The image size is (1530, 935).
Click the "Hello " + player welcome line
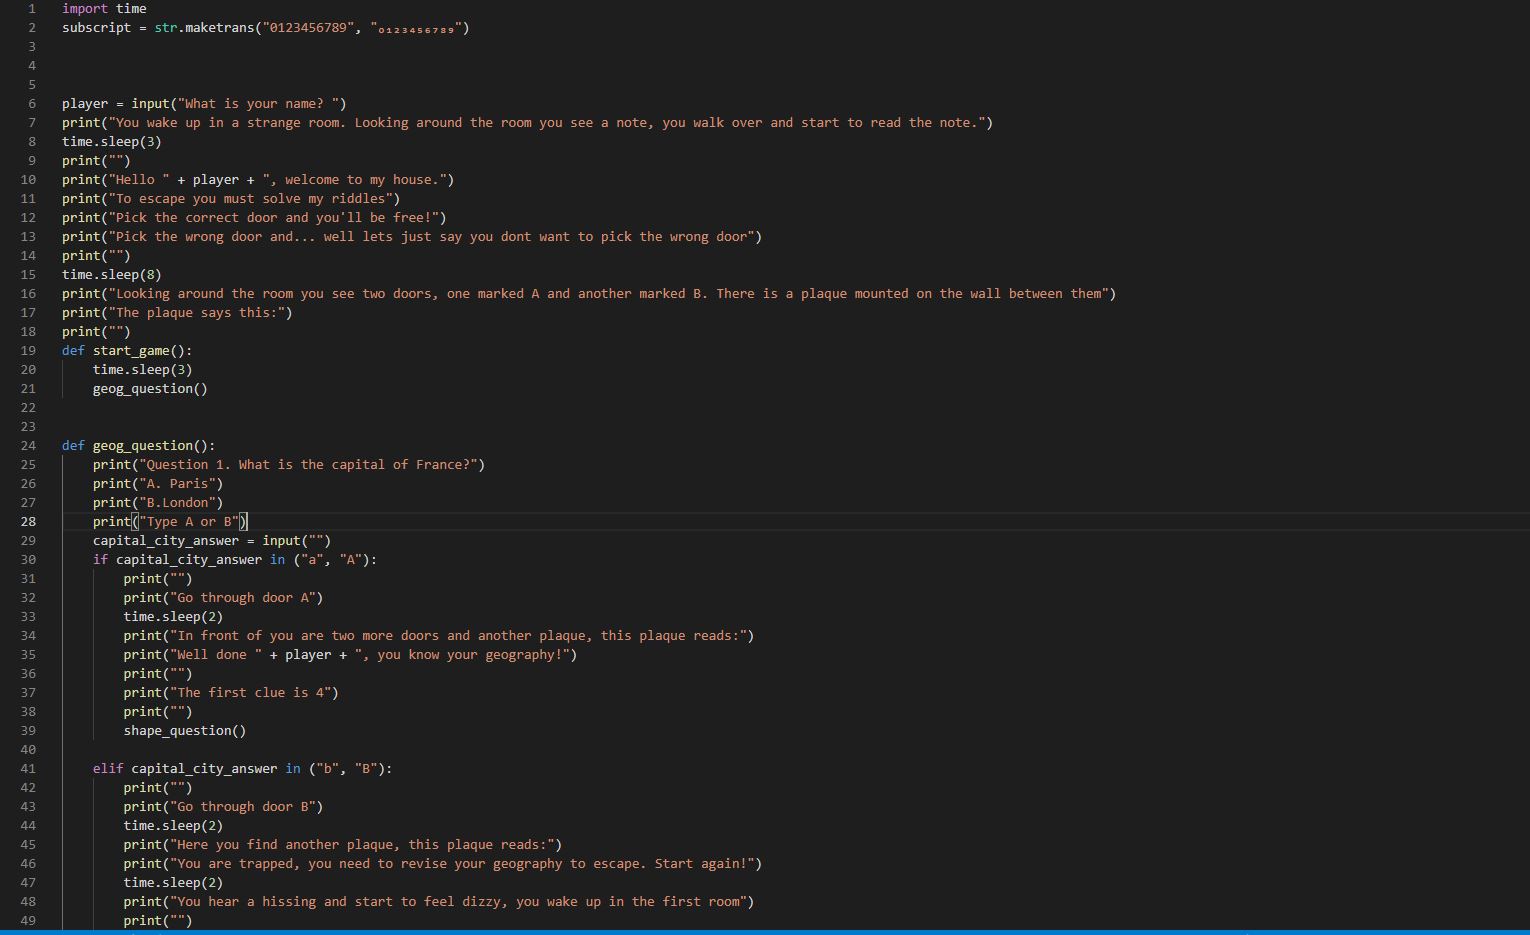(x=258, y=180)
